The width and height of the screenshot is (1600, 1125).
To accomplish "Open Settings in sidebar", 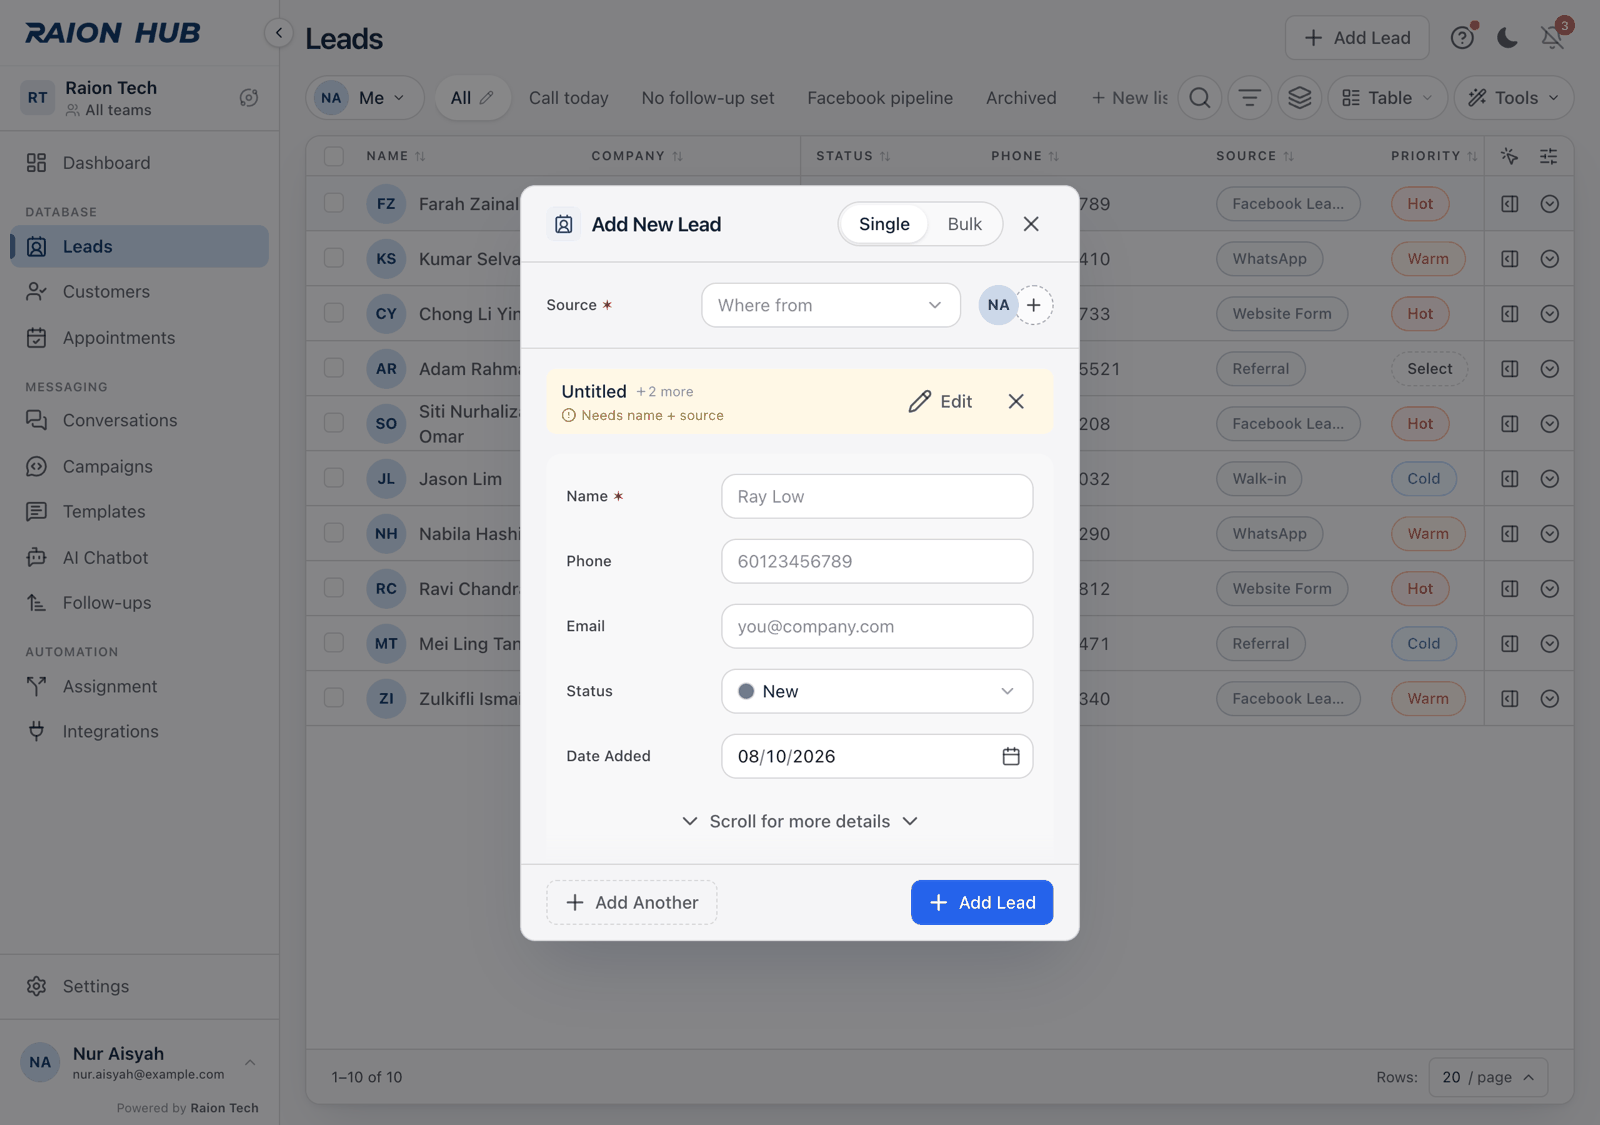I will (139, 987).
